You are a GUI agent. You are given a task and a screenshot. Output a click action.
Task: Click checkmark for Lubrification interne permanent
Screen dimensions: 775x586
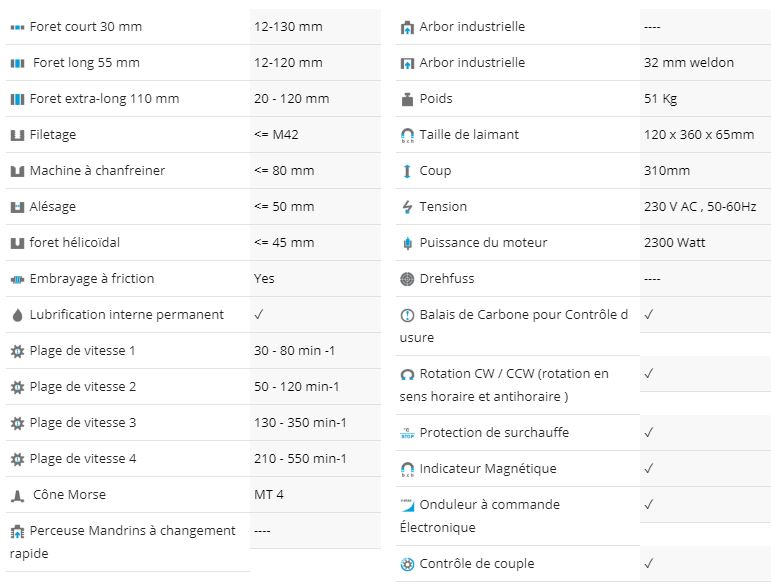pos(259,314)
